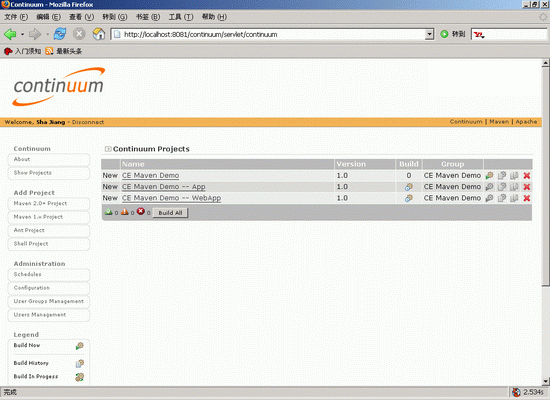This screenshot has width=550, height=400.
Task: Open User Groups Management
Action: click(49, 301)
